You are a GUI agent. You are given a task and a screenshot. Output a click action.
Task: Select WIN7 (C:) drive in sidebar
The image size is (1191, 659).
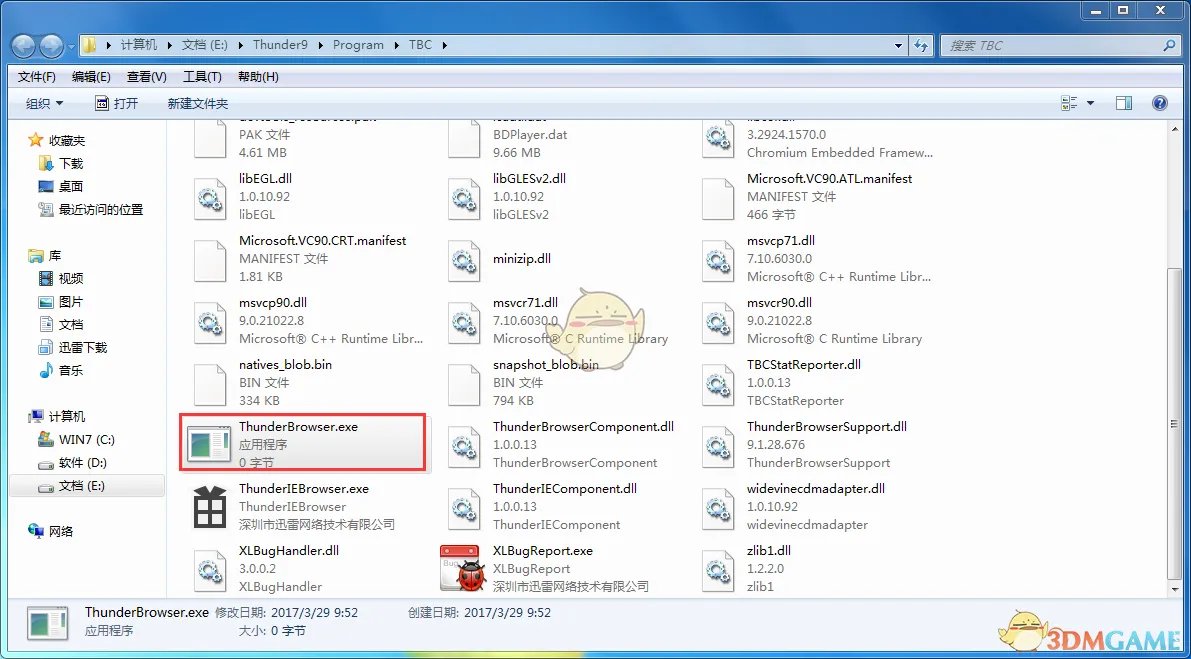[x=85, y=440]
